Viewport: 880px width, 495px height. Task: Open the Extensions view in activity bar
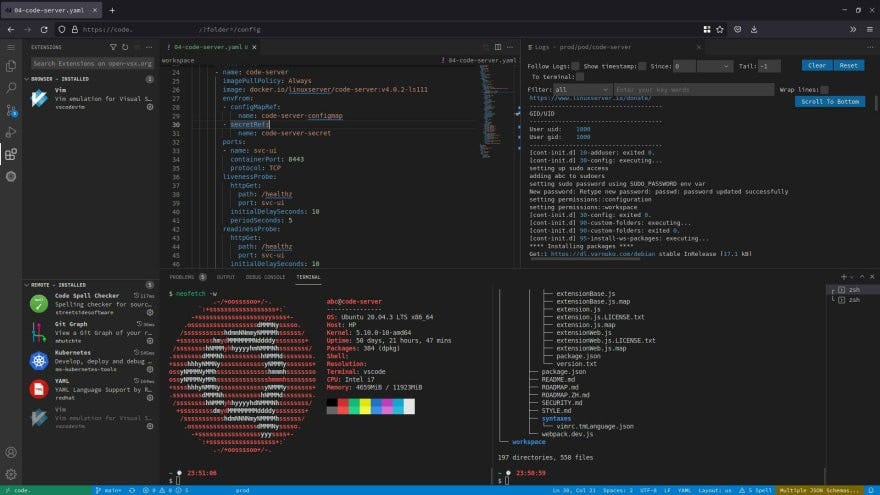[11, 154]
